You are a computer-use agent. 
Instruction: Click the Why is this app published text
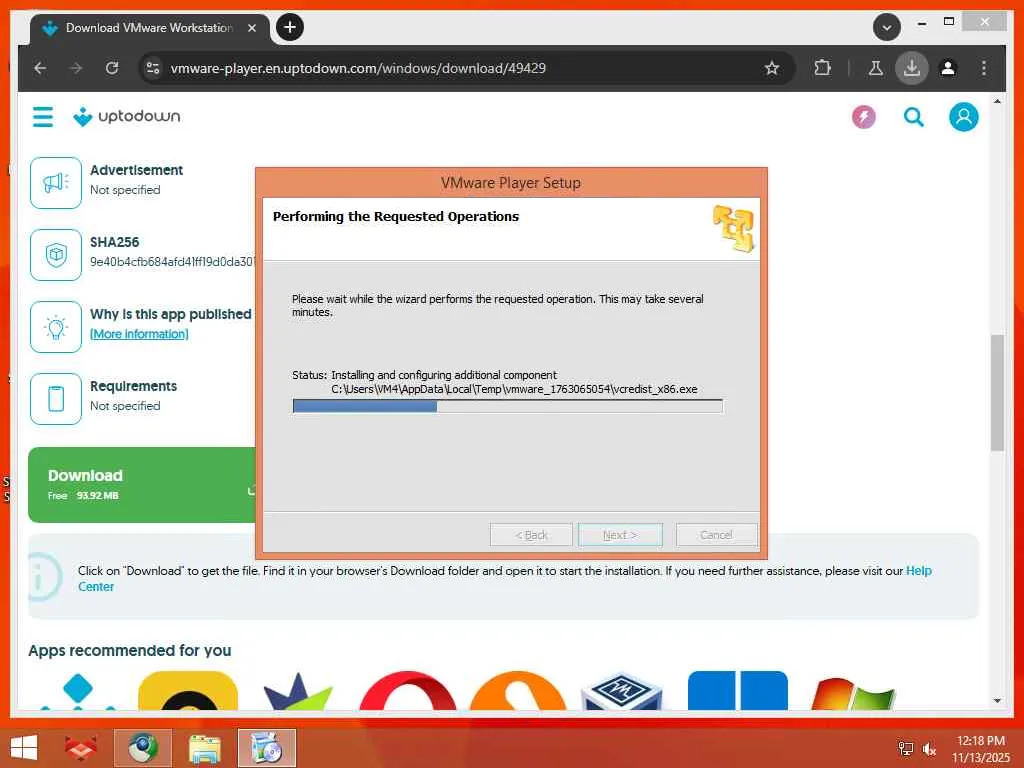(x=170, y=314)
